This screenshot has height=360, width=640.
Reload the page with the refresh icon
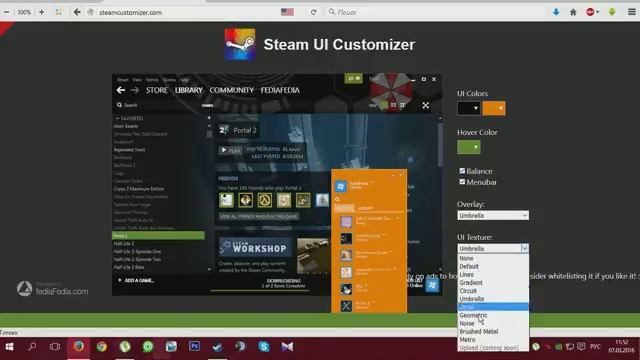point(313,12)
